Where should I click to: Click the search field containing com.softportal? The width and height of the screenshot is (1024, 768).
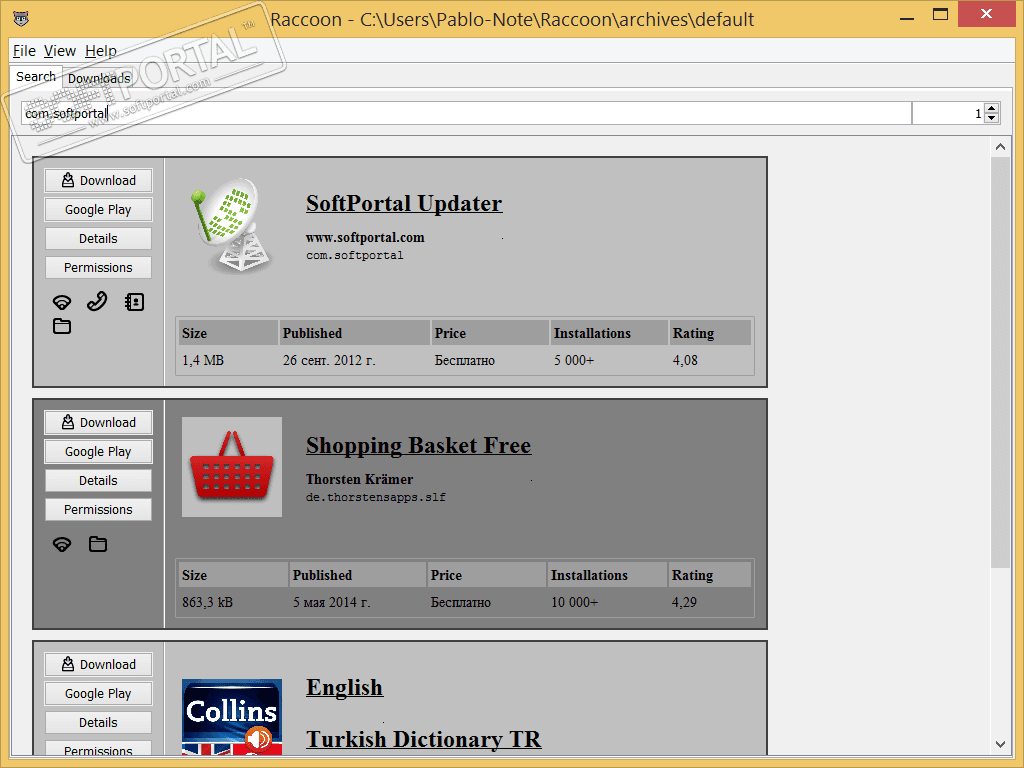pyautogui.click(x=466, y=113)
